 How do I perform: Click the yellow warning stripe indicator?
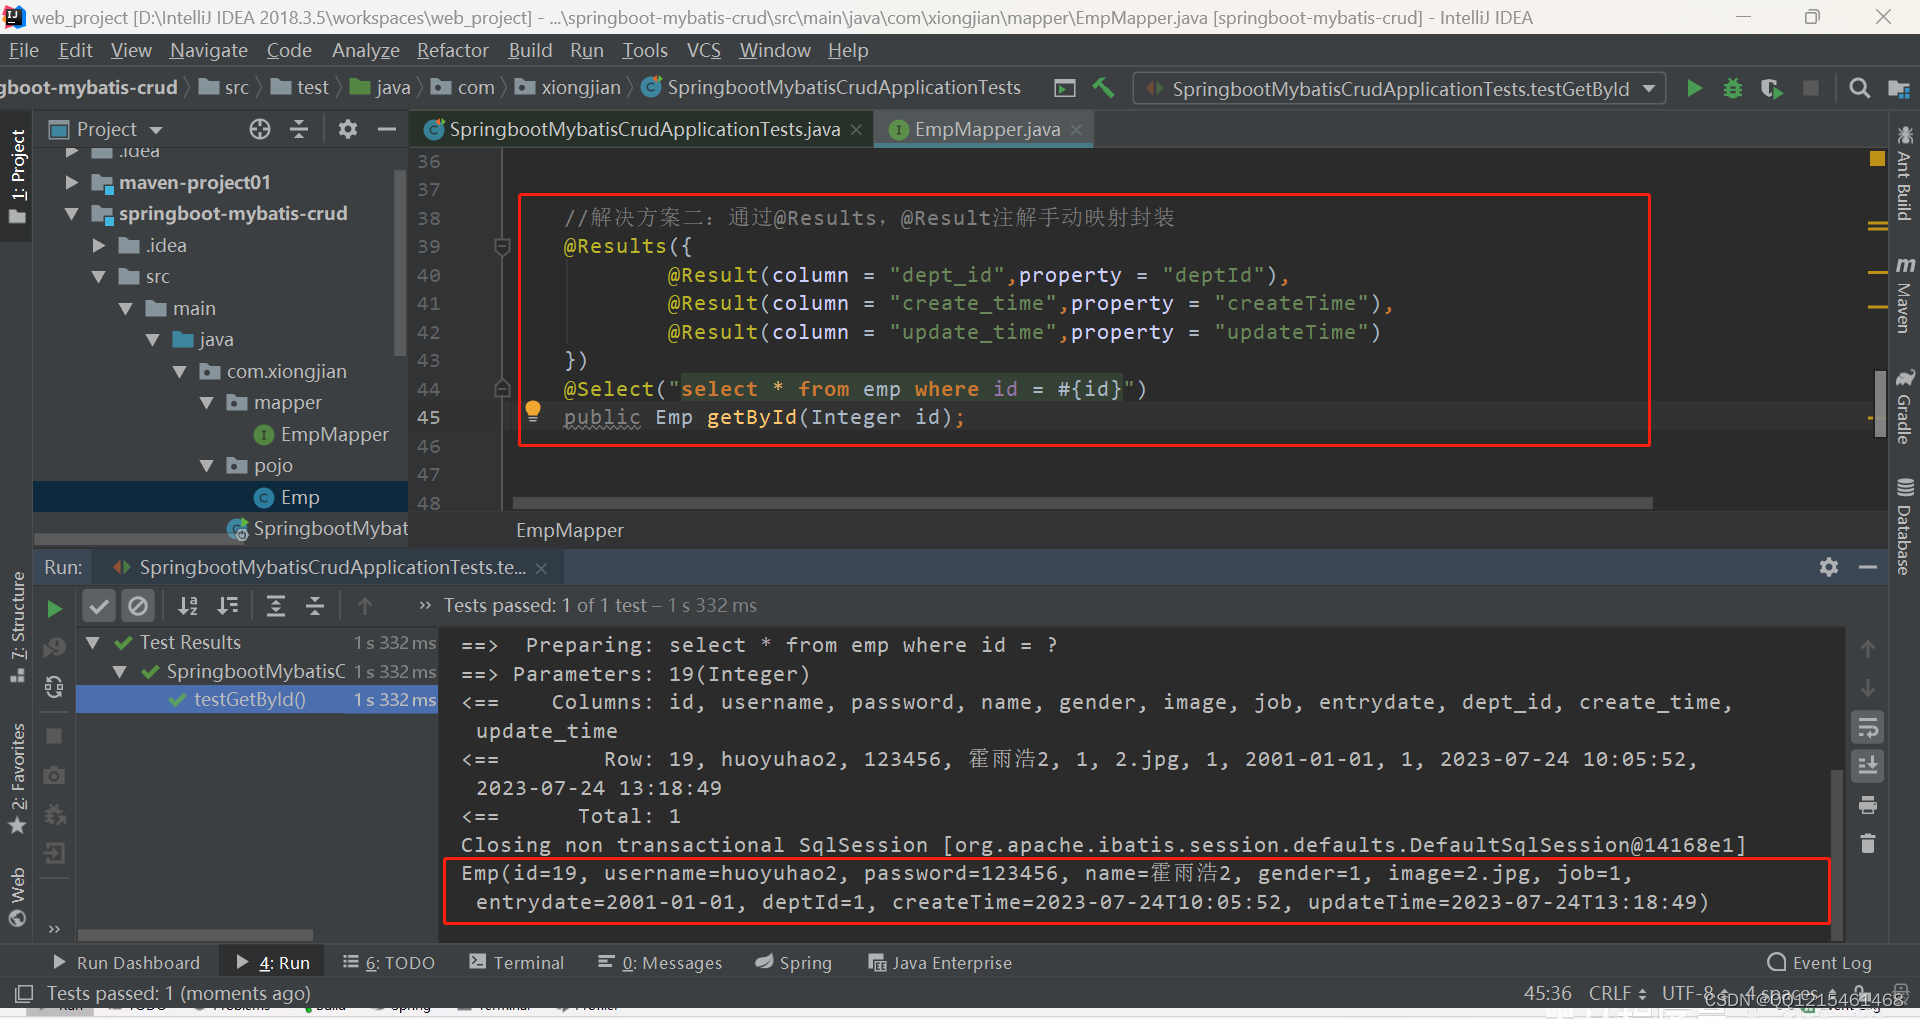[1877, 158]
